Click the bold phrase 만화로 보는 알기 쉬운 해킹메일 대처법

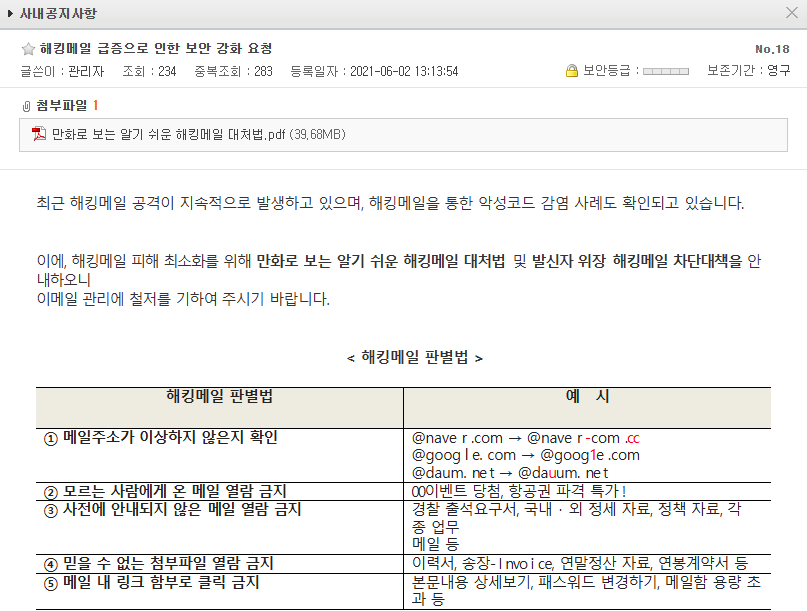point(381,261)
